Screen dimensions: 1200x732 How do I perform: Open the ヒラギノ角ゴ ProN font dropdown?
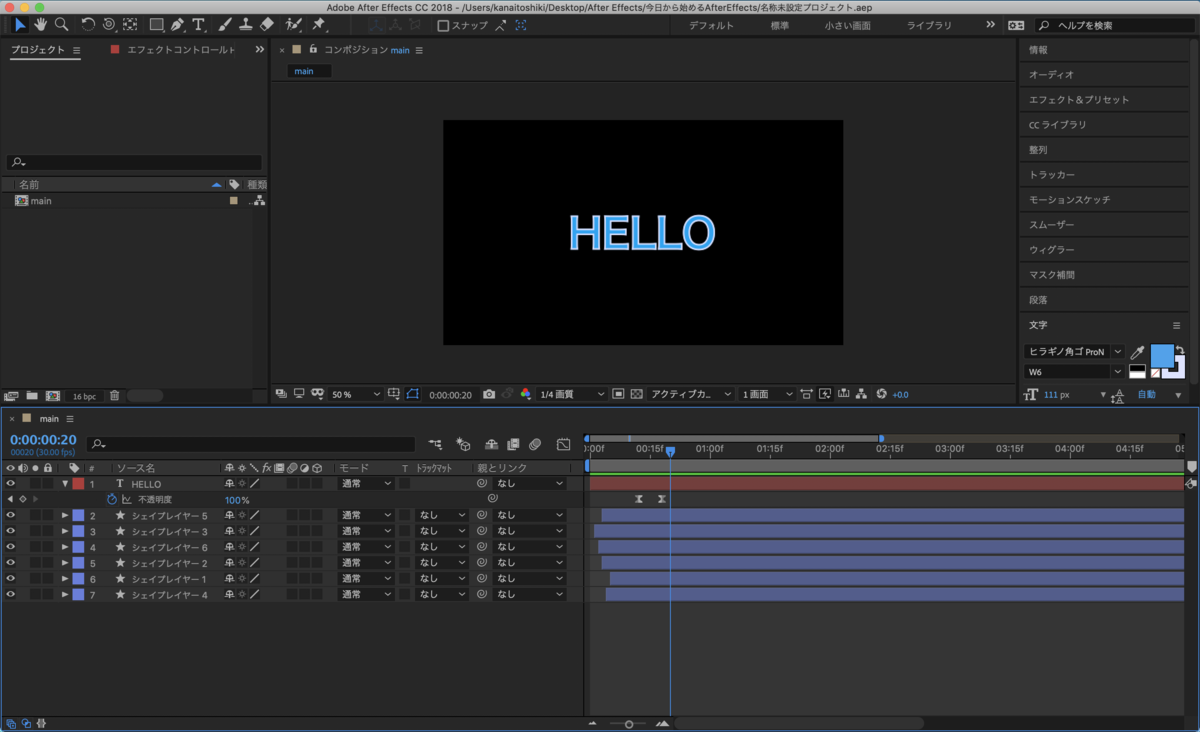pyautogui.click(x=1074, y=352)
